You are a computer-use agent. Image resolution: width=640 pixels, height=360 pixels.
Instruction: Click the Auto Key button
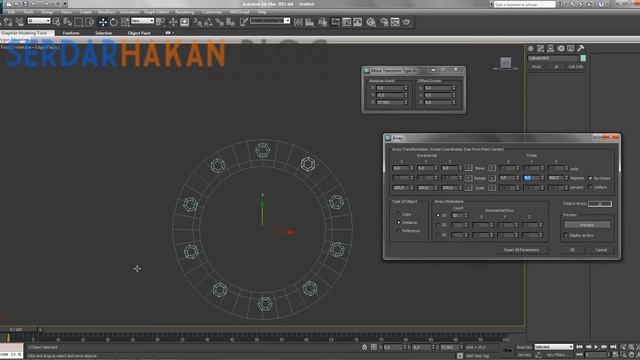[x=524, y=347]
